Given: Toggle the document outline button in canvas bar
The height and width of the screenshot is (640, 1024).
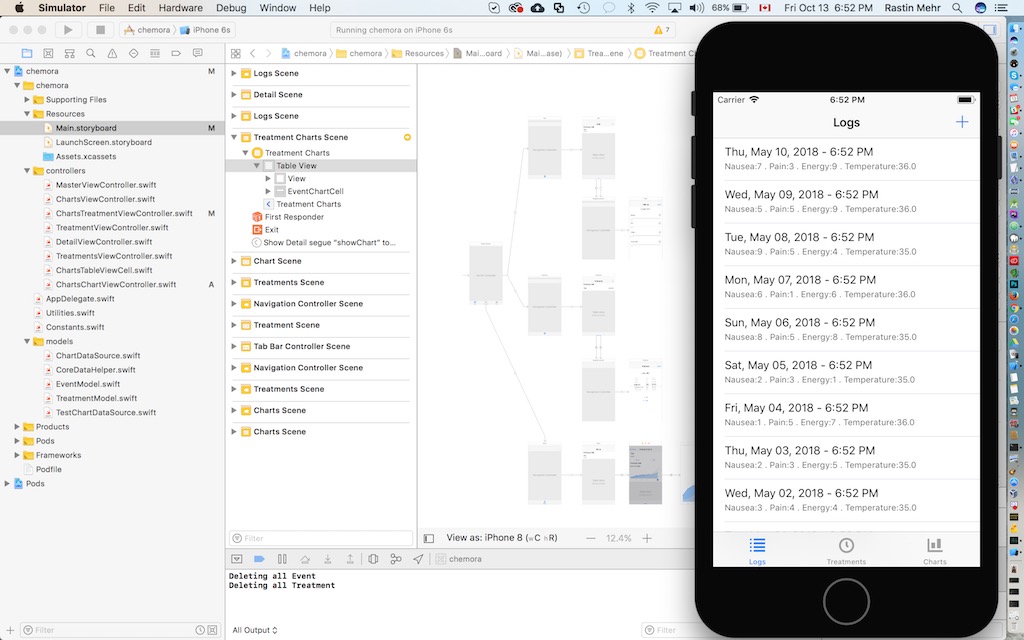Looking at the screenshot, I should coord(428,539).
